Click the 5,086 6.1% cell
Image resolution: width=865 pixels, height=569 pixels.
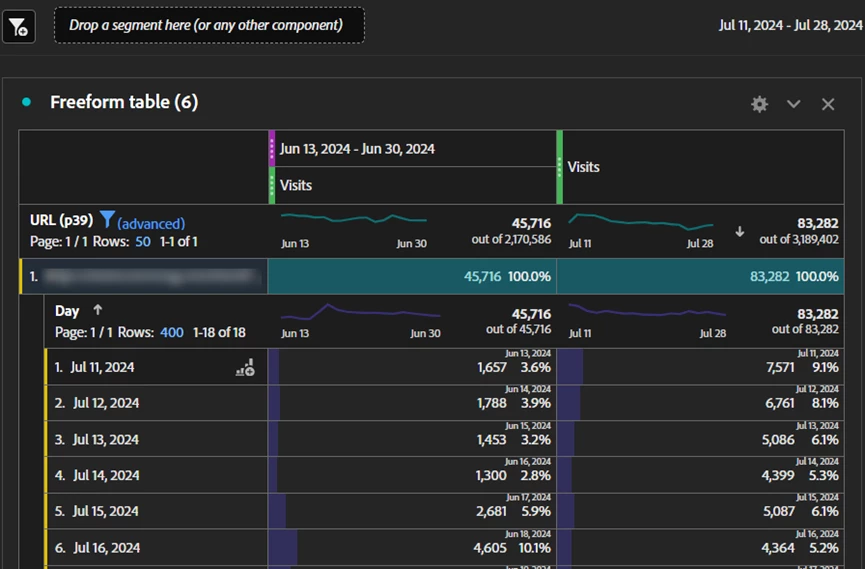click(701, 439)
